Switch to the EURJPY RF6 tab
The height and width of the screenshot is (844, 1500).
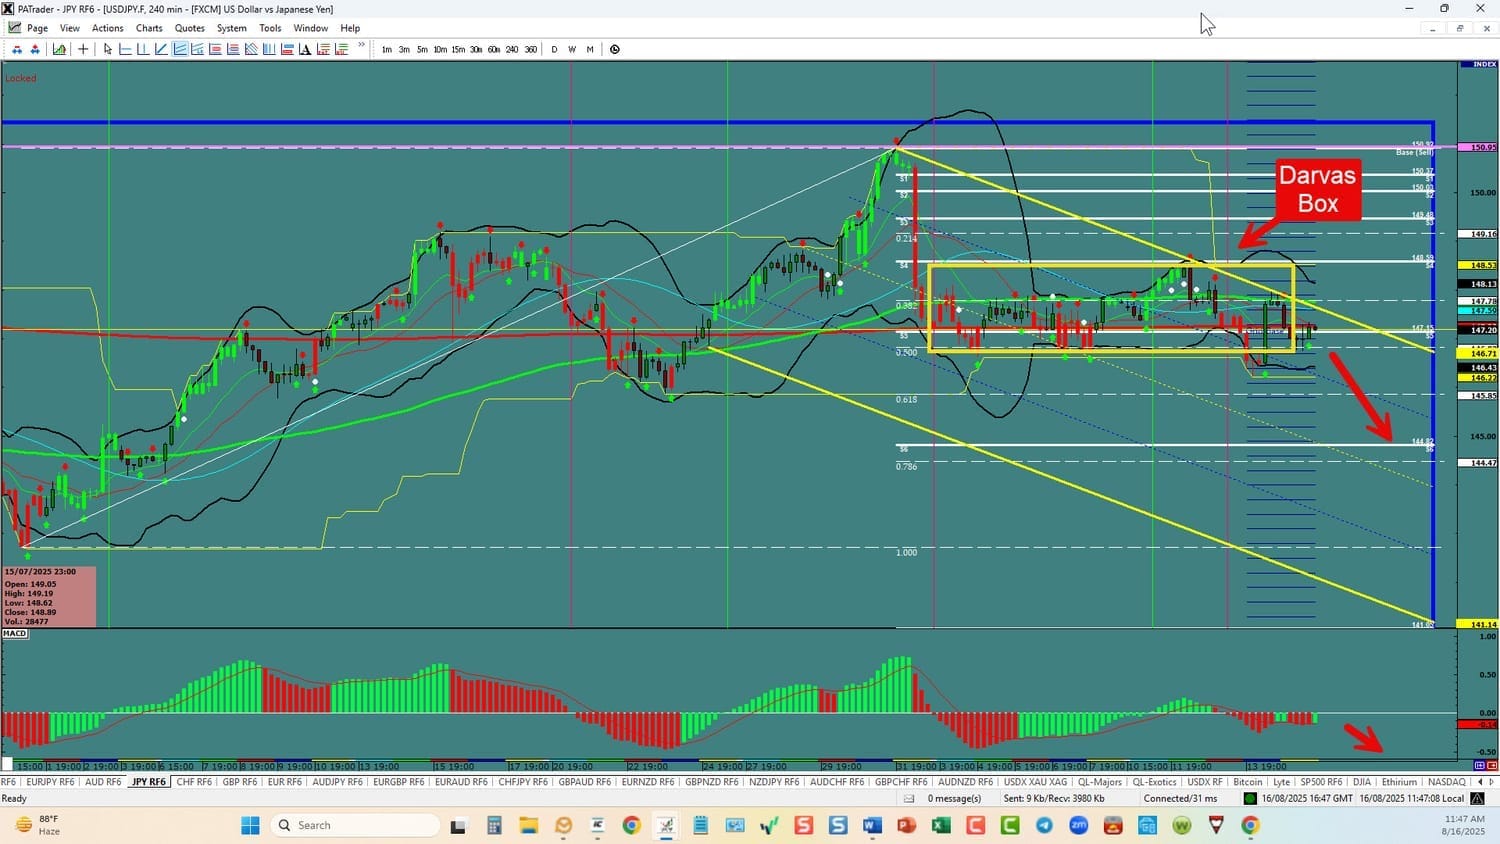50,782
